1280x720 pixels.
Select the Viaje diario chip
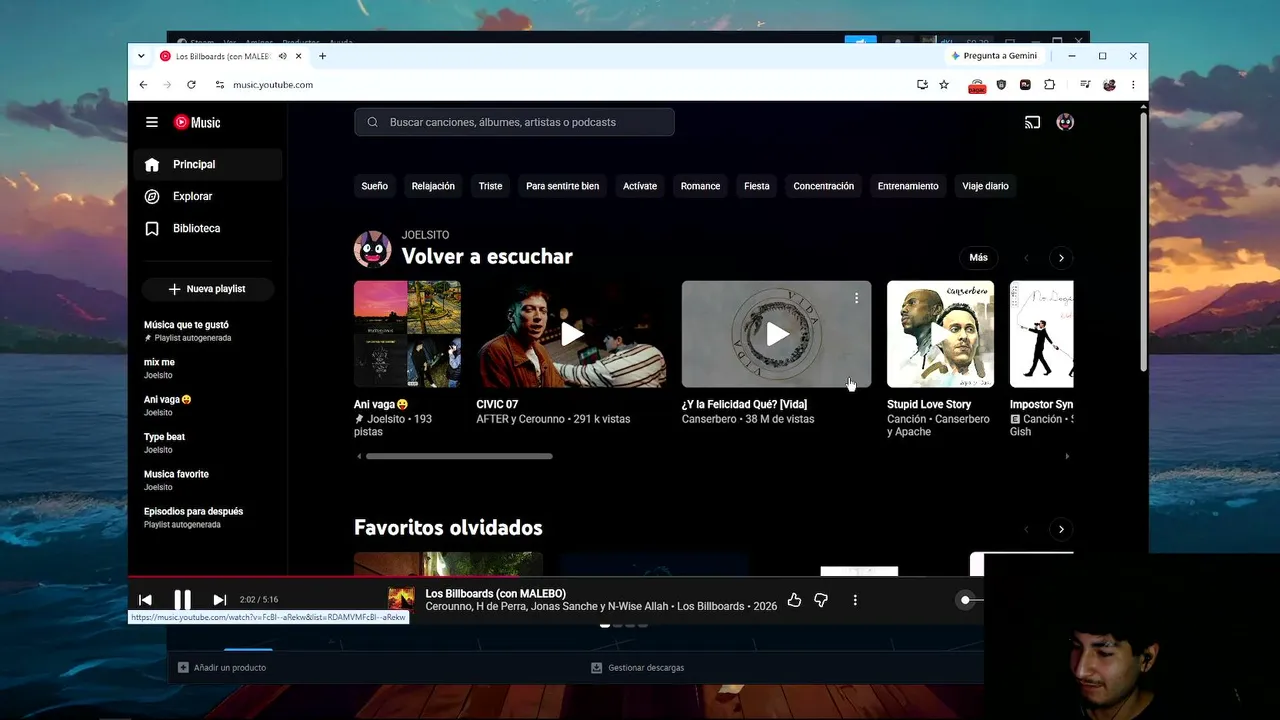pyautogui.click(x=985, y=186)
